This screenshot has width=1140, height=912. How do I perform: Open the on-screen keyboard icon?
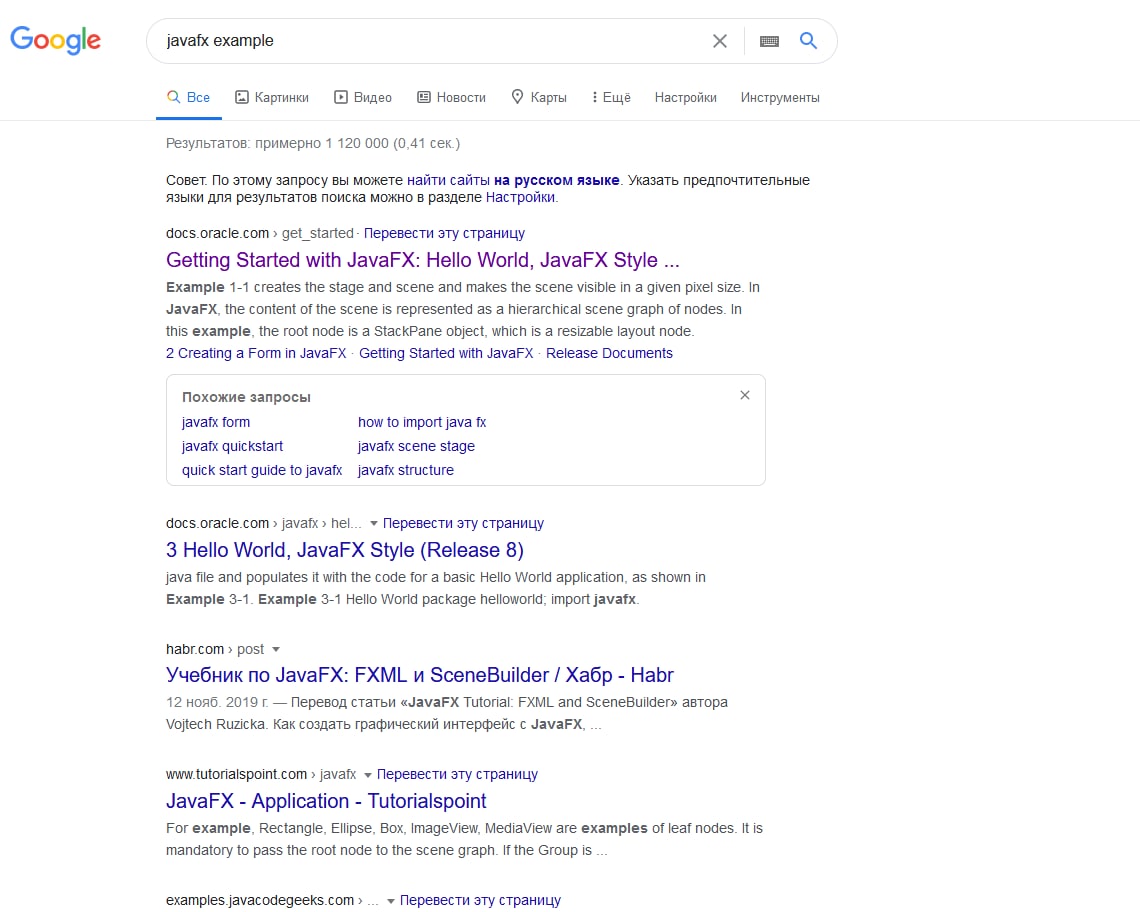click(769, 41)
